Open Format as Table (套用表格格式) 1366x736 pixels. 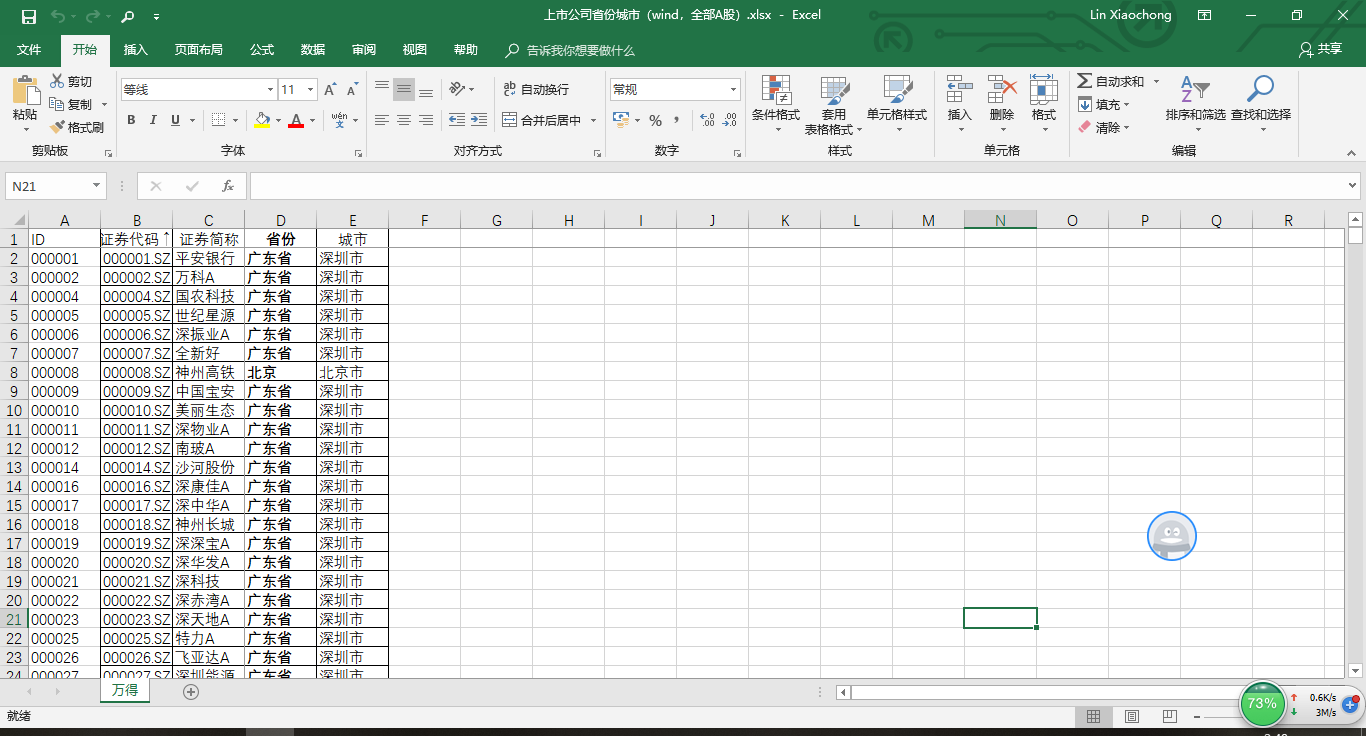pos(833,104)
